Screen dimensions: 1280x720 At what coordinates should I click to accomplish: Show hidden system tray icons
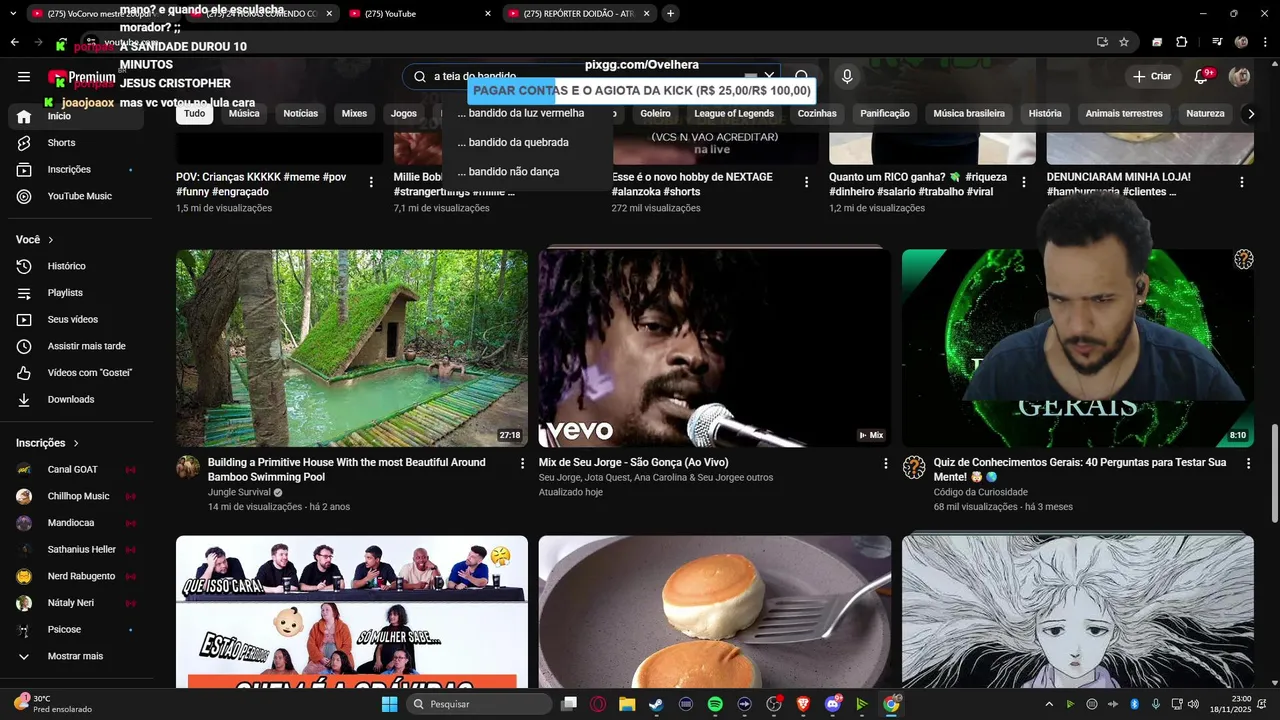[1049, 704]
